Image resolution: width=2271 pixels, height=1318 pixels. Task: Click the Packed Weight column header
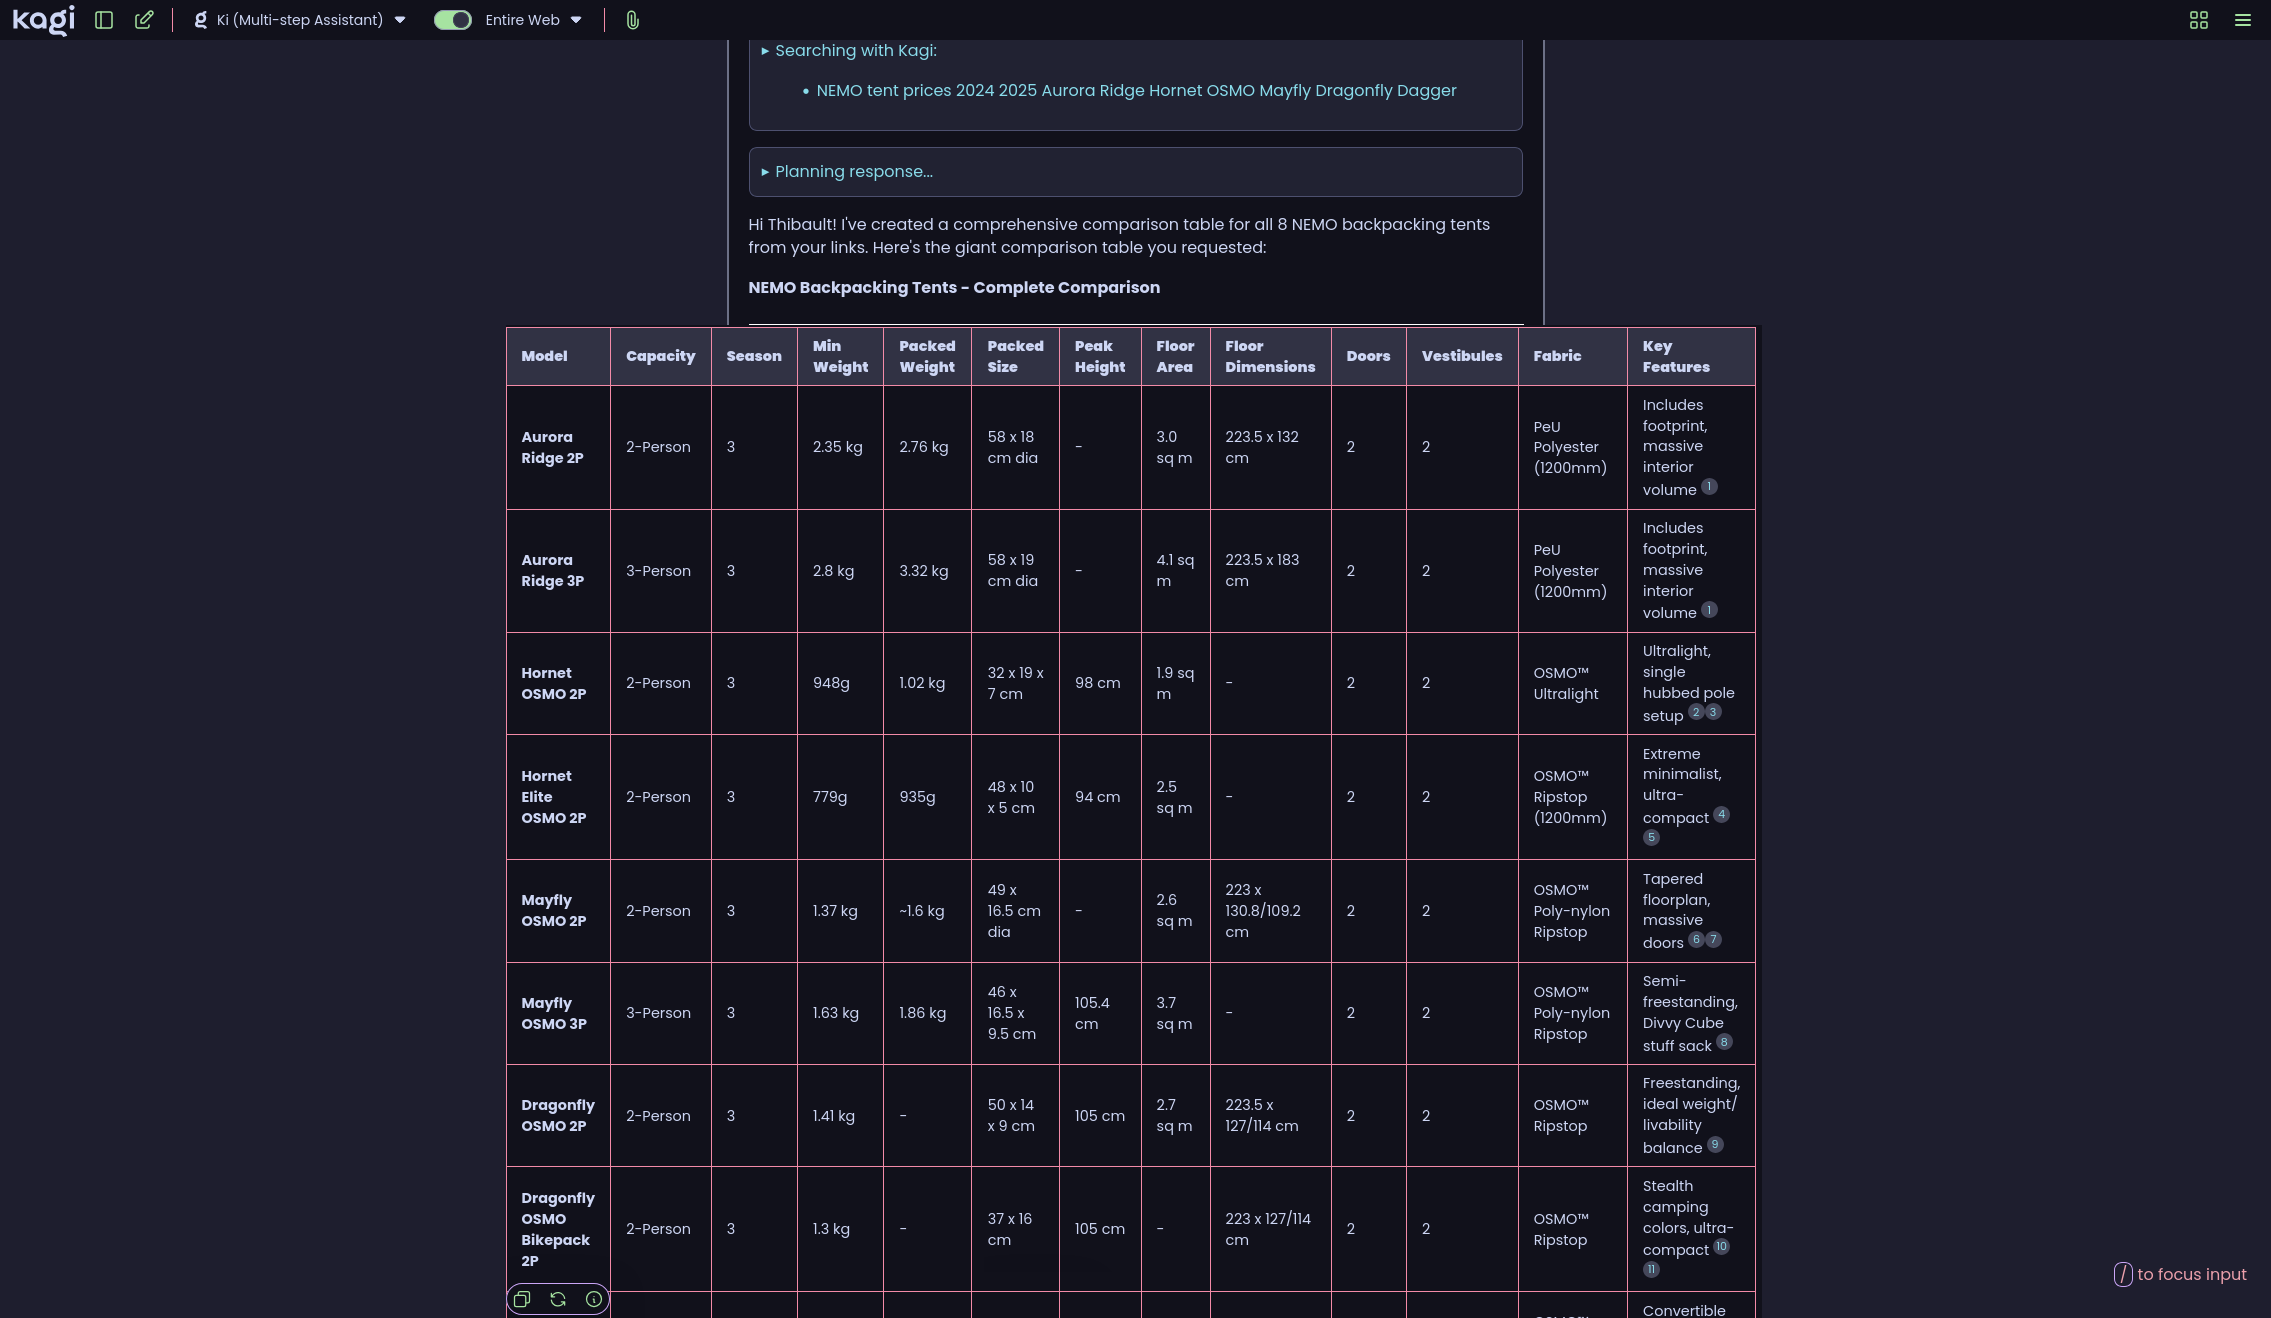(x=926, y=357)
